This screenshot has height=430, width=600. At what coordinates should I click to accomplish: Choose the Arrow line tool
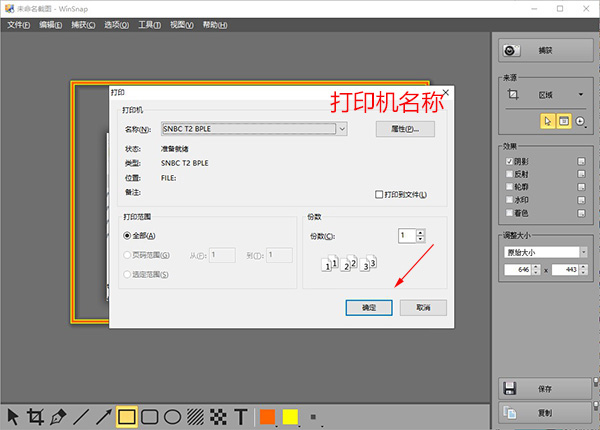104,417
